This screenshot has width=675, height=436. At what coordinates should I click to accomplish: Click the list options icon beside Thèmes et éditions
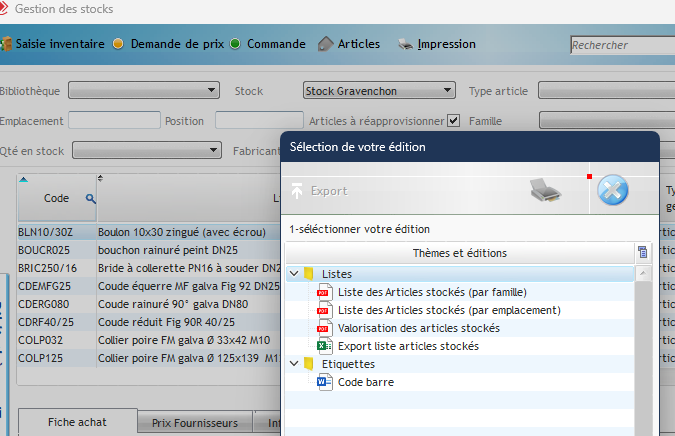click(x=643, y=252)
